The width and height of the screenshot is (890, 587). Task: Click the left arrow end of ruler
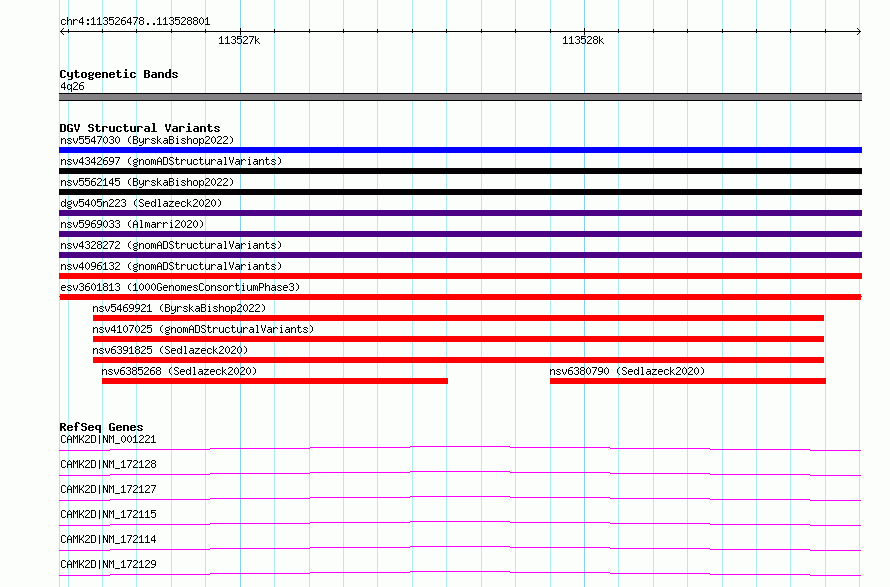[62, 32]
